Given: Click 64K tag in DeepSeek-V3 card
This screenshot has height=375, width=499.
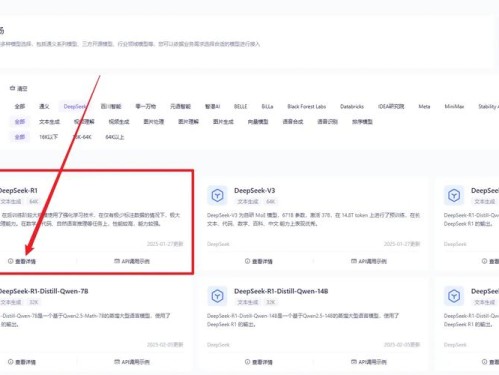Looking at the screenshot, I should click(x=271, y=202).
